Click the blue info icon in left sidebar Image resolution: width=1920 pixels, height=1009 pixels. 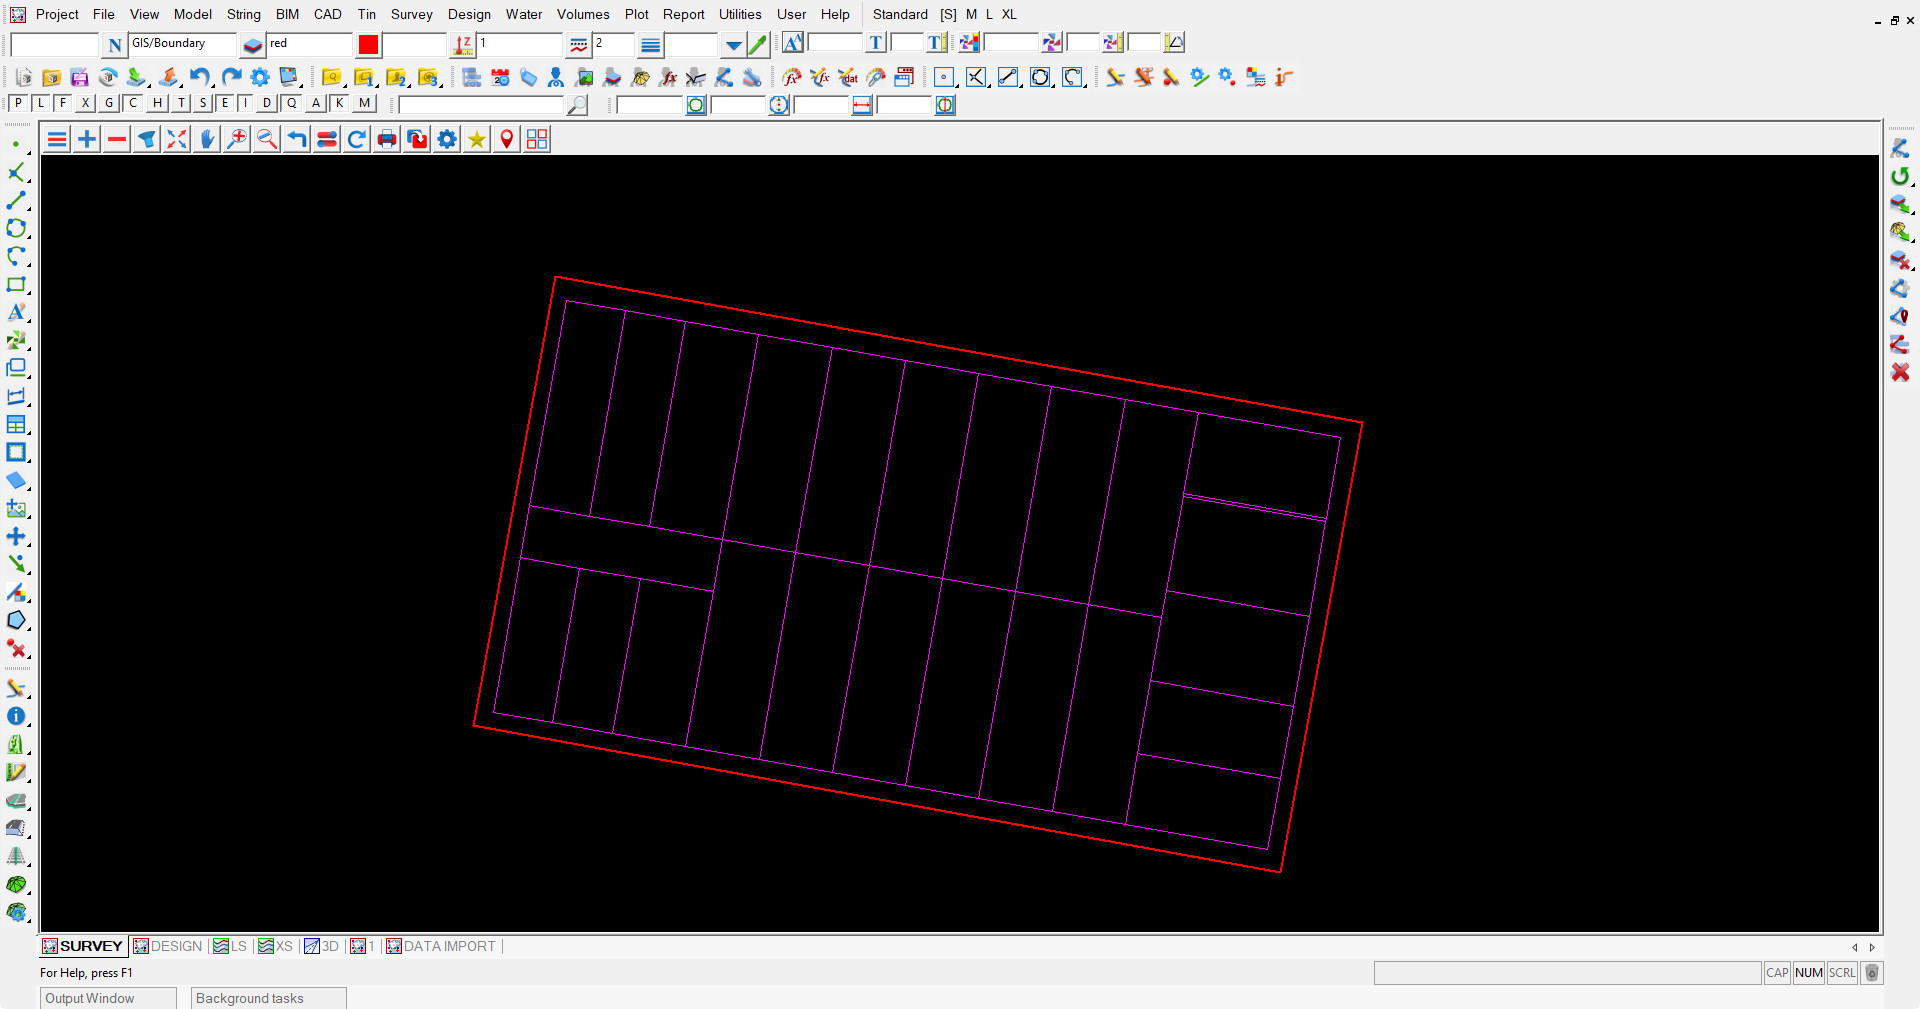point(16,717)
